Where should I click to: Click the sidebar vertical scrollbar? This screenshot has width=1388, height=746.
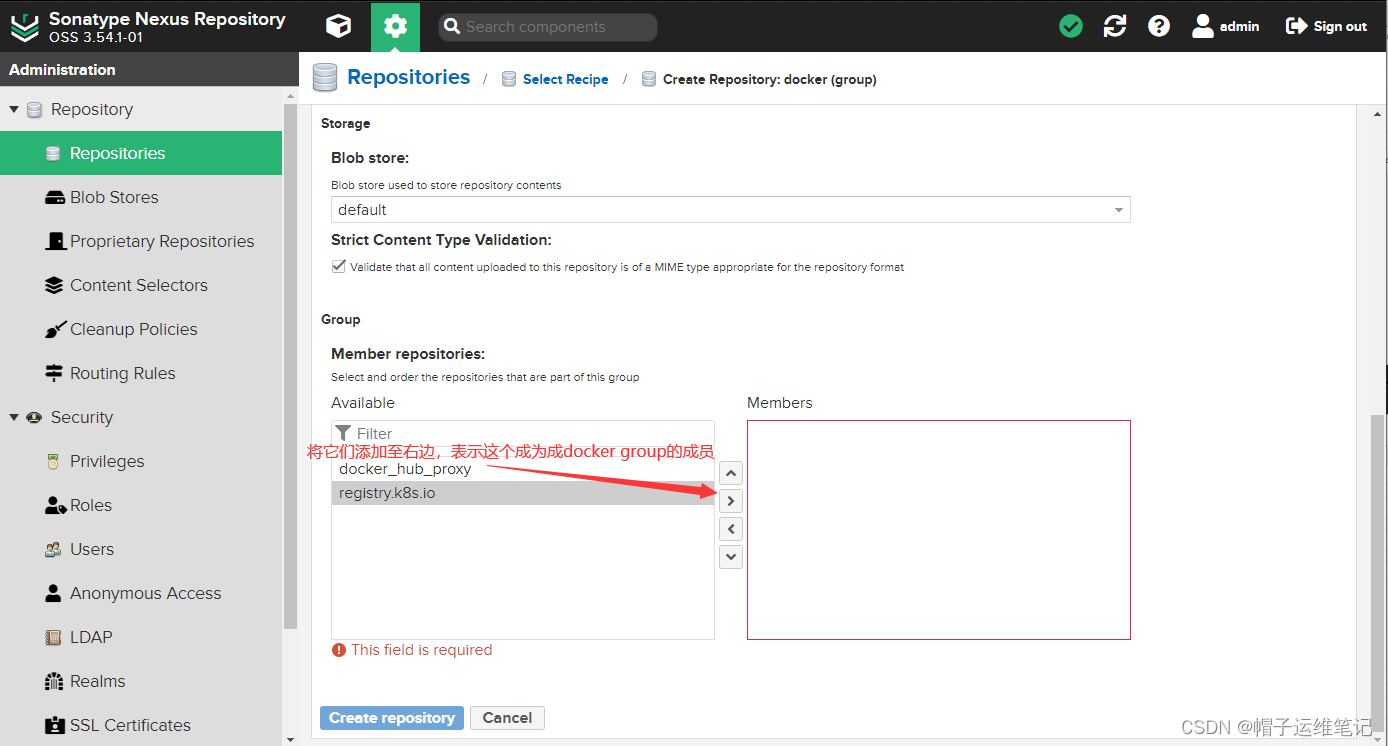point(290,365)
